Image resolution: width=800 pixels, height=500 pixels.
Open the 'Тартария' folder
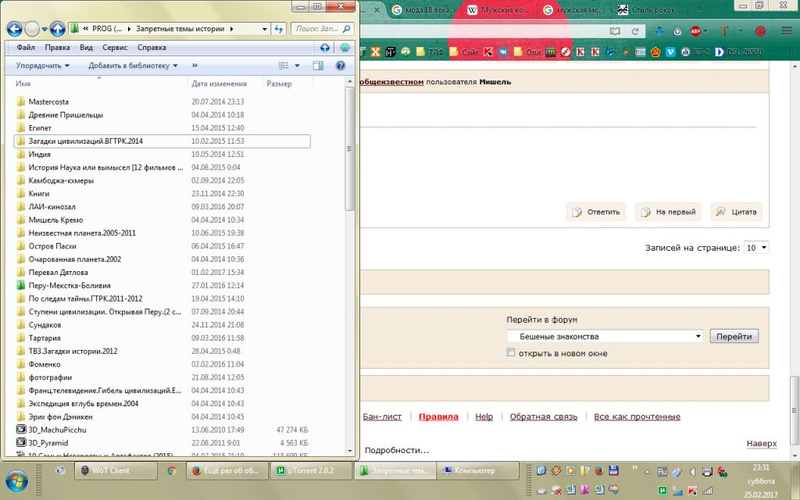[x=46, y=337]
